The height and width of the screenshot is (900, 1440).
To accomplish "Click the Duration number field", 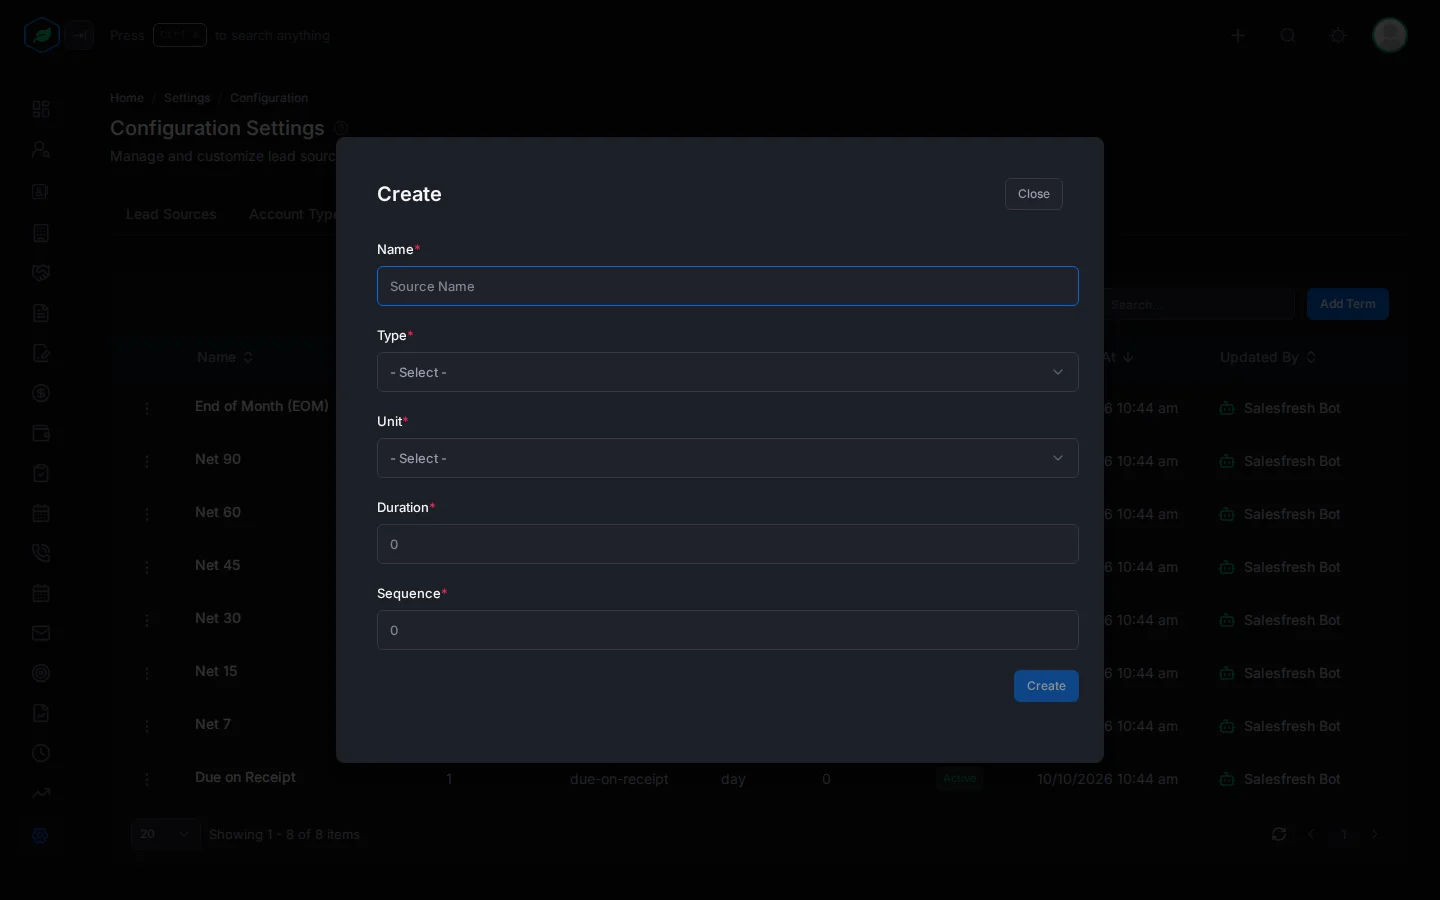I will [x=727, y=544].
